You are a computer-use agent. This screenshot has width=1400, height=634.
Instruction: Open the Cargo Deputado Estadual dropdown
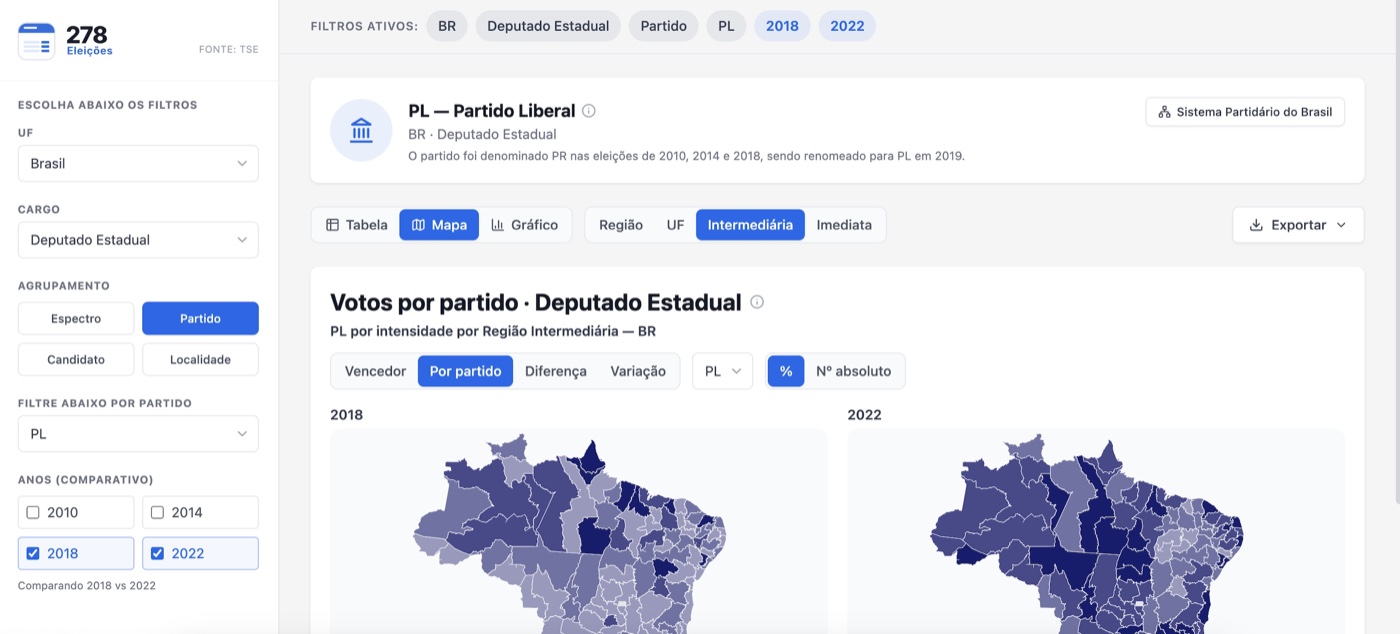[x=138, y=240]
